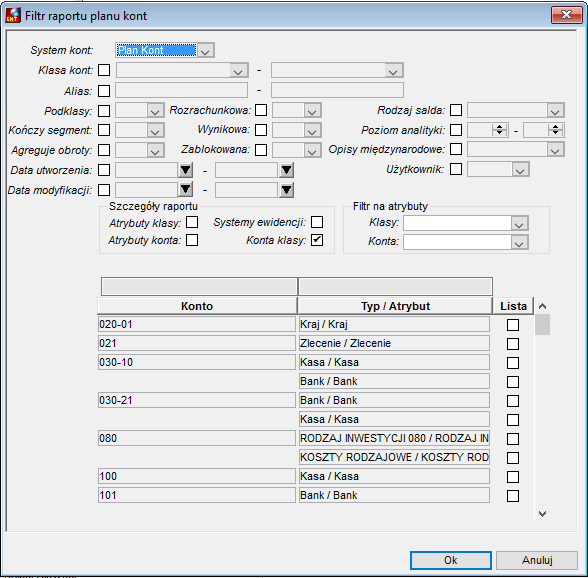Open the Data modyfikacji end date picker arrow
This screenshot has width=588, height=578.
(x=286, y=190)
